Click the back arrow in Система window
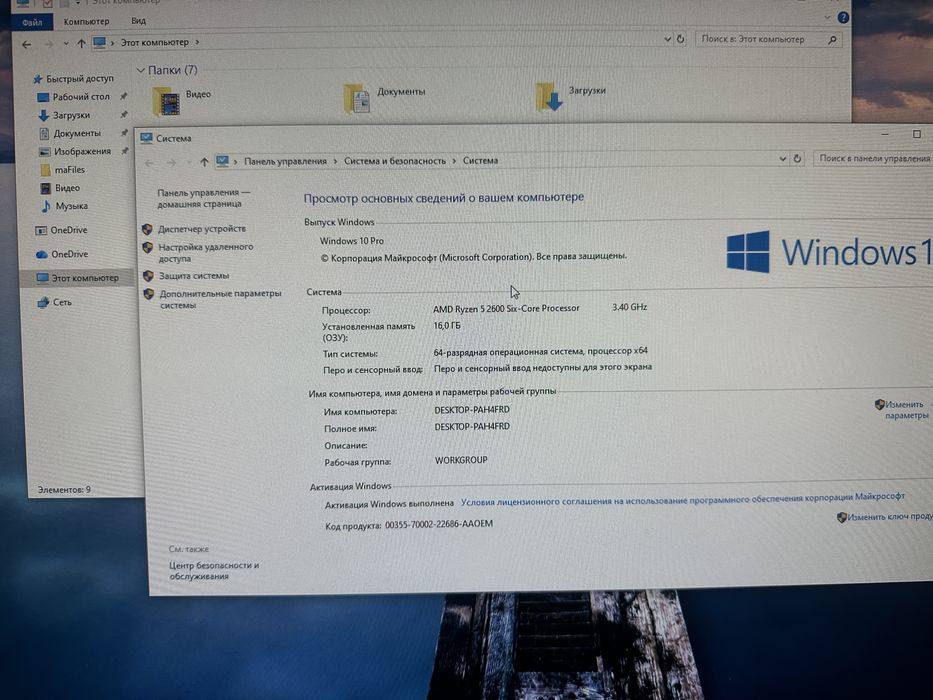The image size is (933, 700). coord(149,163)
